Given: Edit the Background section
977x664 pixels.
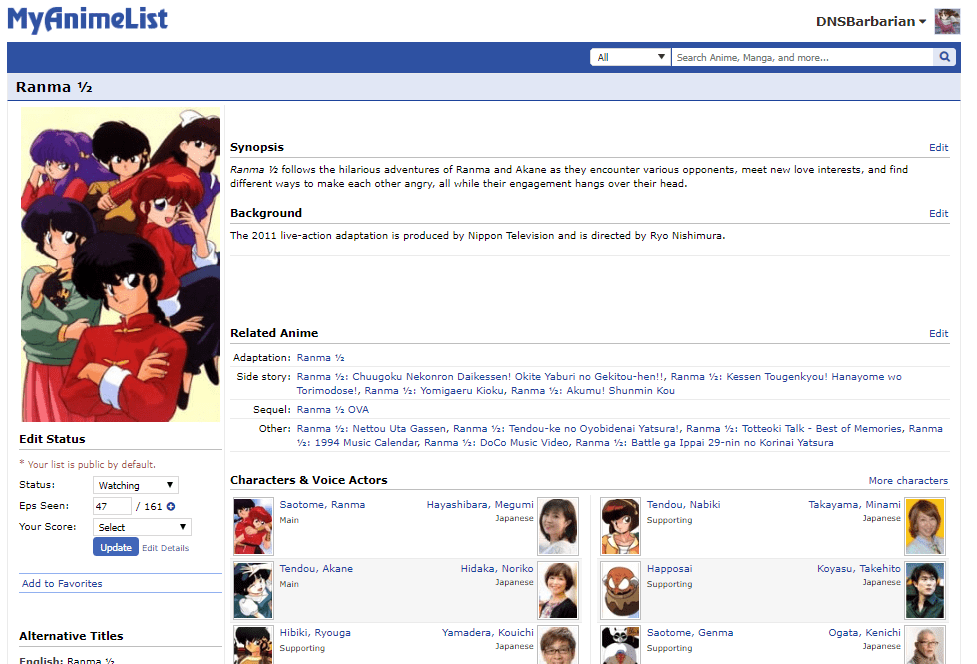Looking at the screenshot, I should [x=938, y=213].
